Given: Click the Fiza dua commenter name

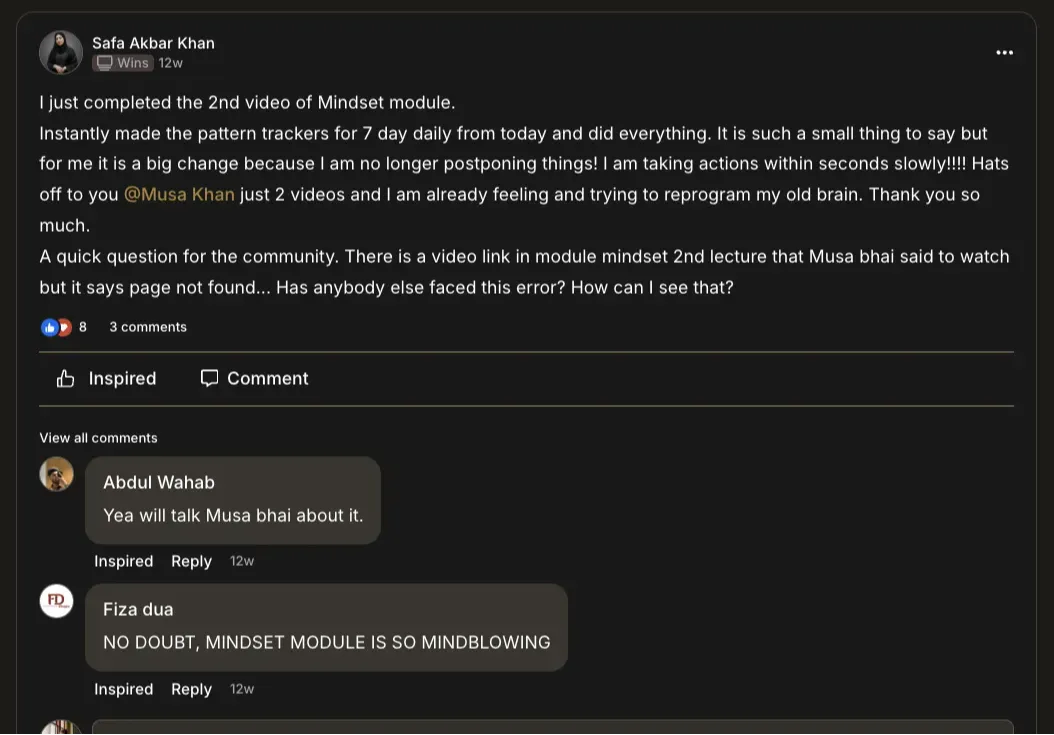Looking at the screenshot, I should [138, 609].
